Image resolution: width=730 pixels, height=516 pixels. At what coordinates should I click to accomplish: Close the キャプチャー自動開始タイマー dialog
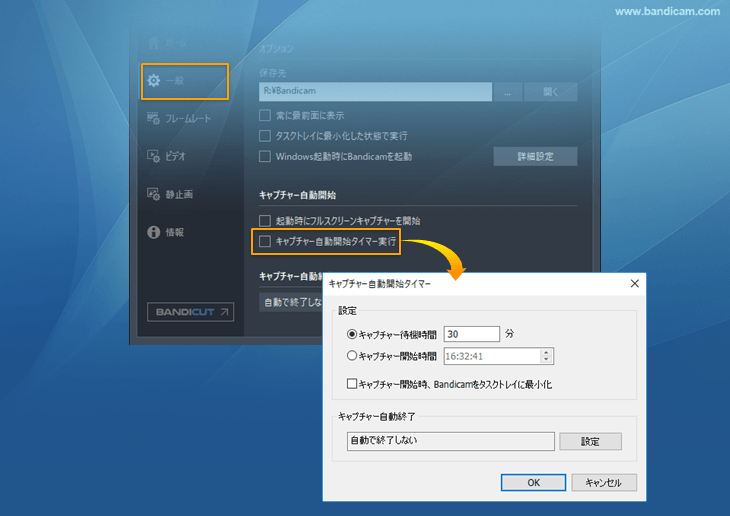(x=635, y=284)
